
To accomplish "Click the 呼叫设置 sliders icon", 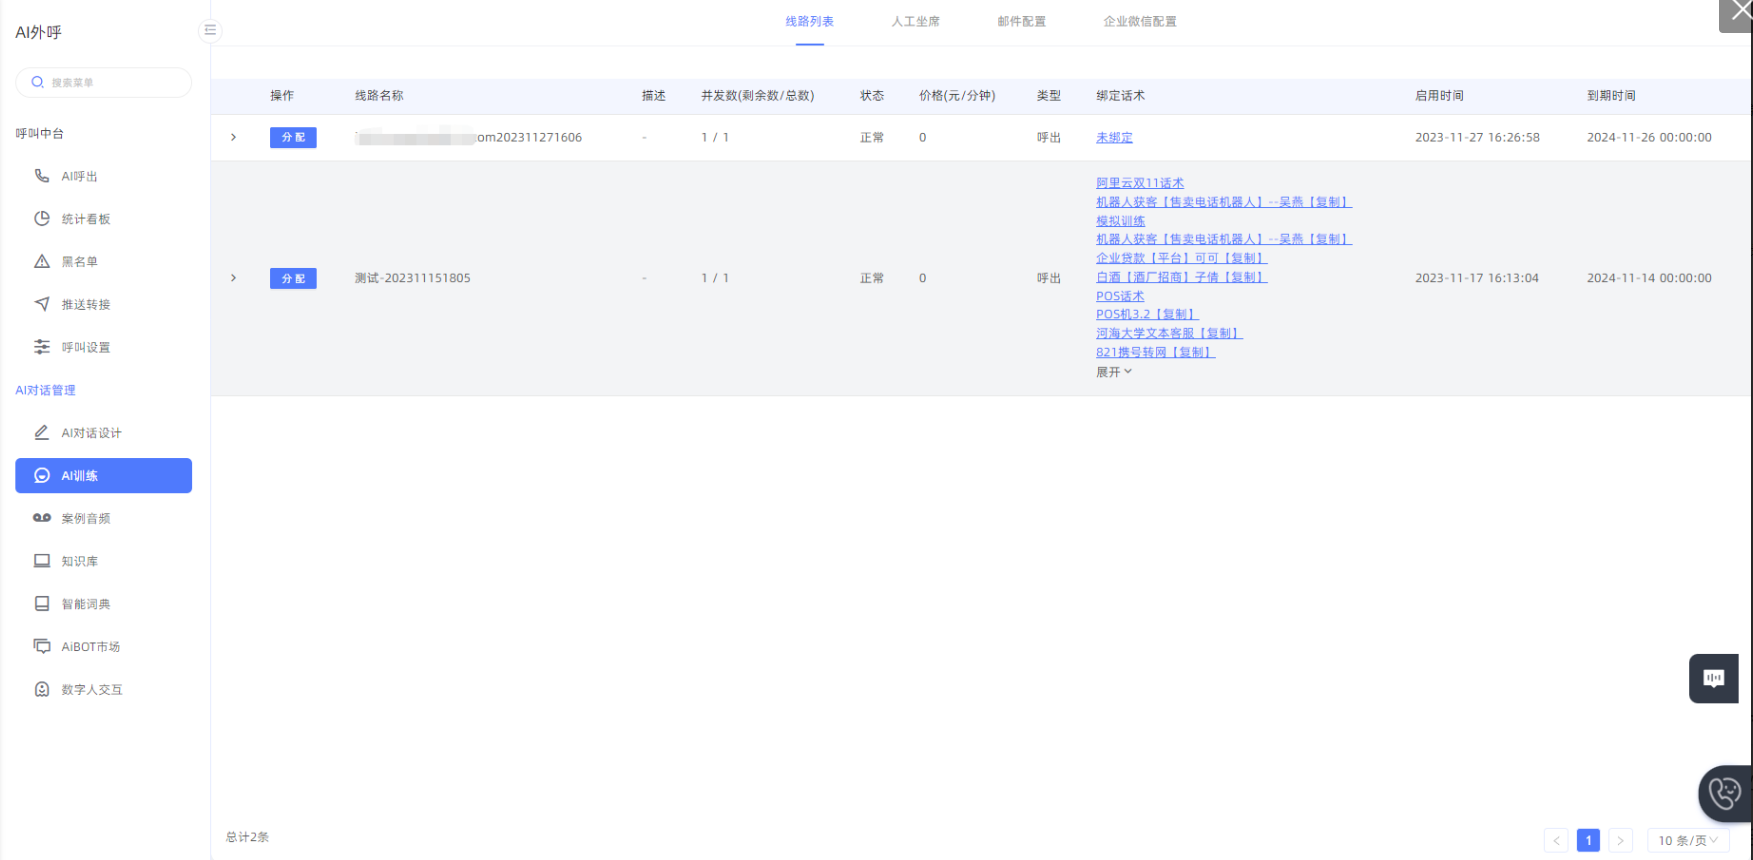I will pyautogui.click(x=42, y=347).
